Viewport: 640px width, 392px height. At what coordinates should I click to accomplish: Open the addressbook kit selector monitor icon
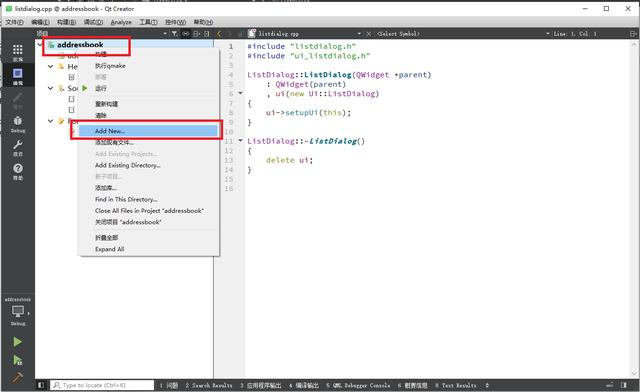click(x=18, y=312)
